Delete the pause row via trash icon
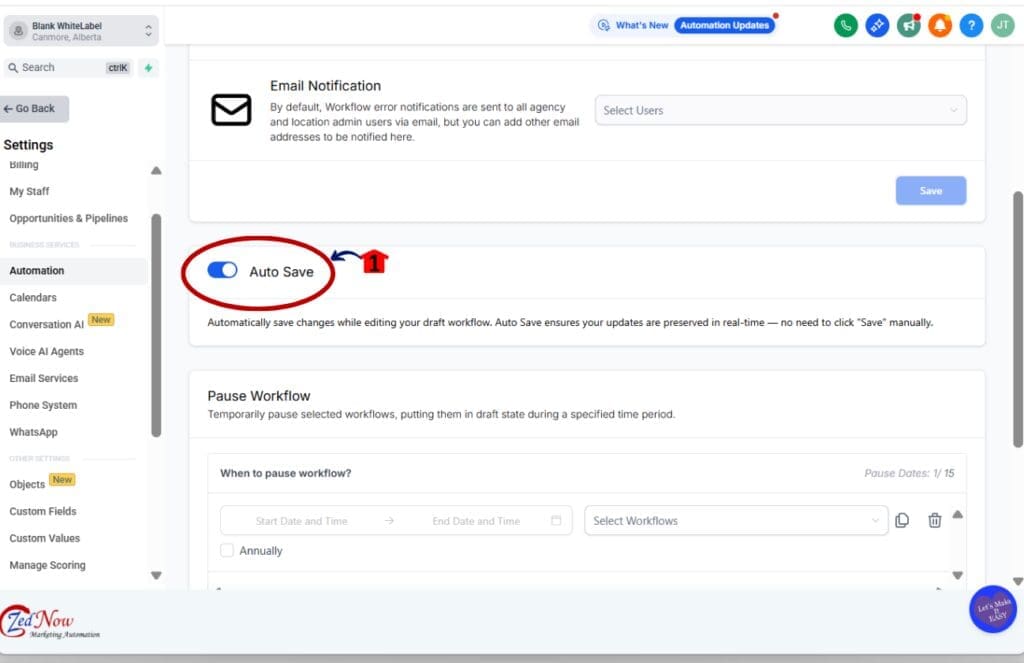1024x663 pixels. pos(935,520)
